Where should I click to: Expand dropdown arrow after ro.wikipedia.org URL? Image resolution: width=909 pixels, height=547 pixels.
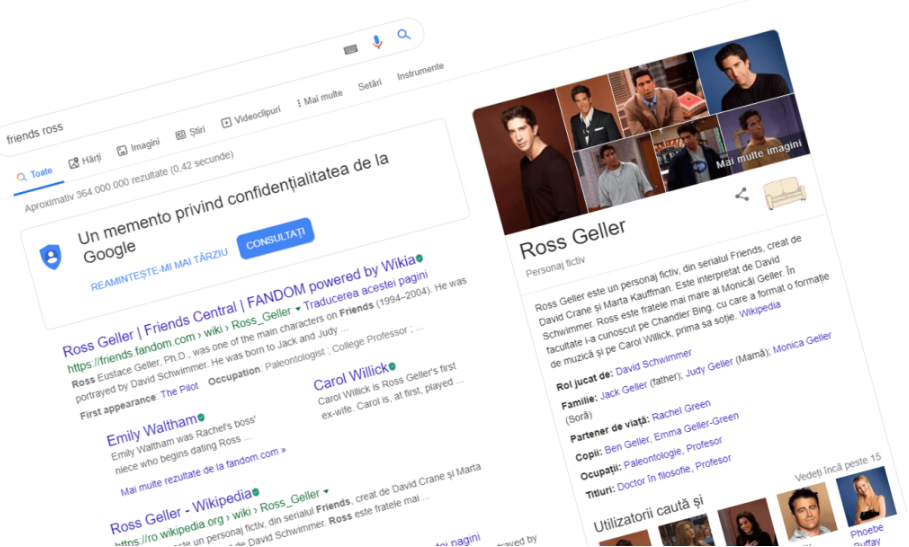pyautogui.click(x=326, y=494)
